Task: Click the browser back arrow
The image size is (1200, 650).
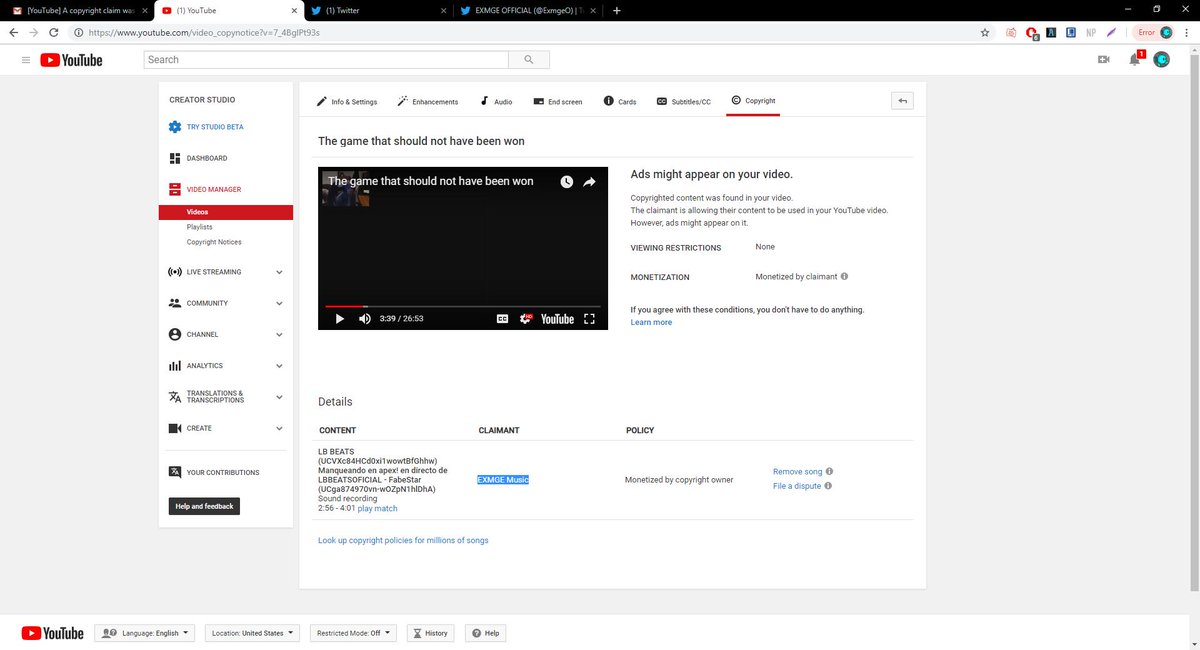Action: pos(14,32)
